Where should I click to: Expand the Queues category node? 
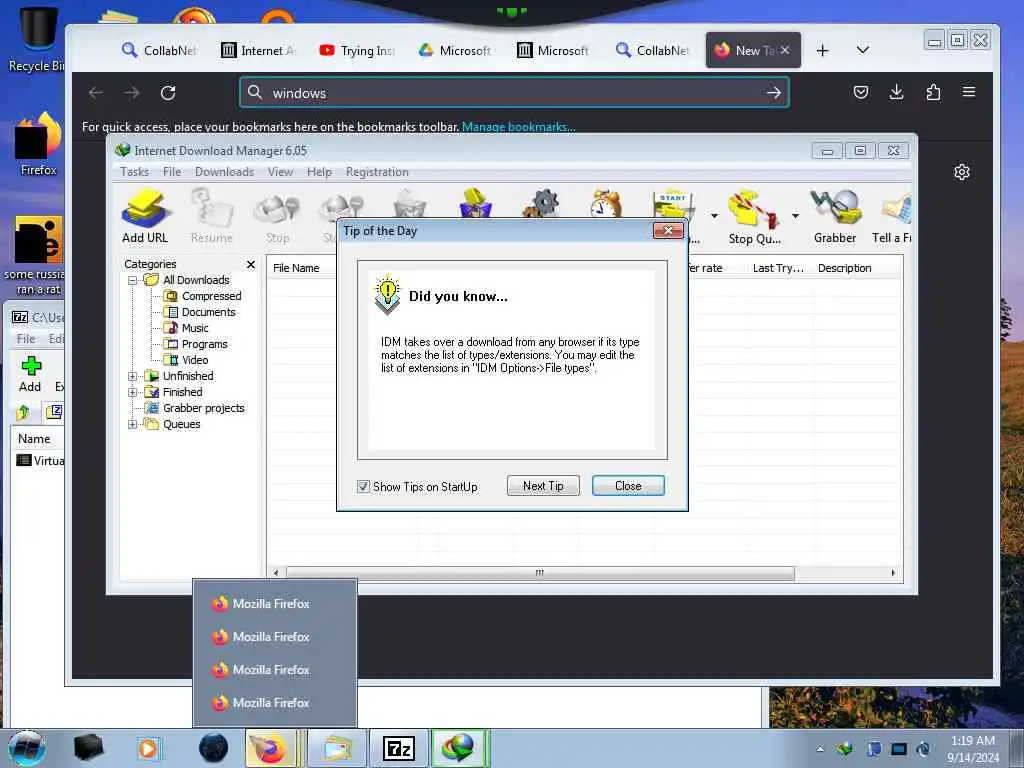(x=133, y=424)
